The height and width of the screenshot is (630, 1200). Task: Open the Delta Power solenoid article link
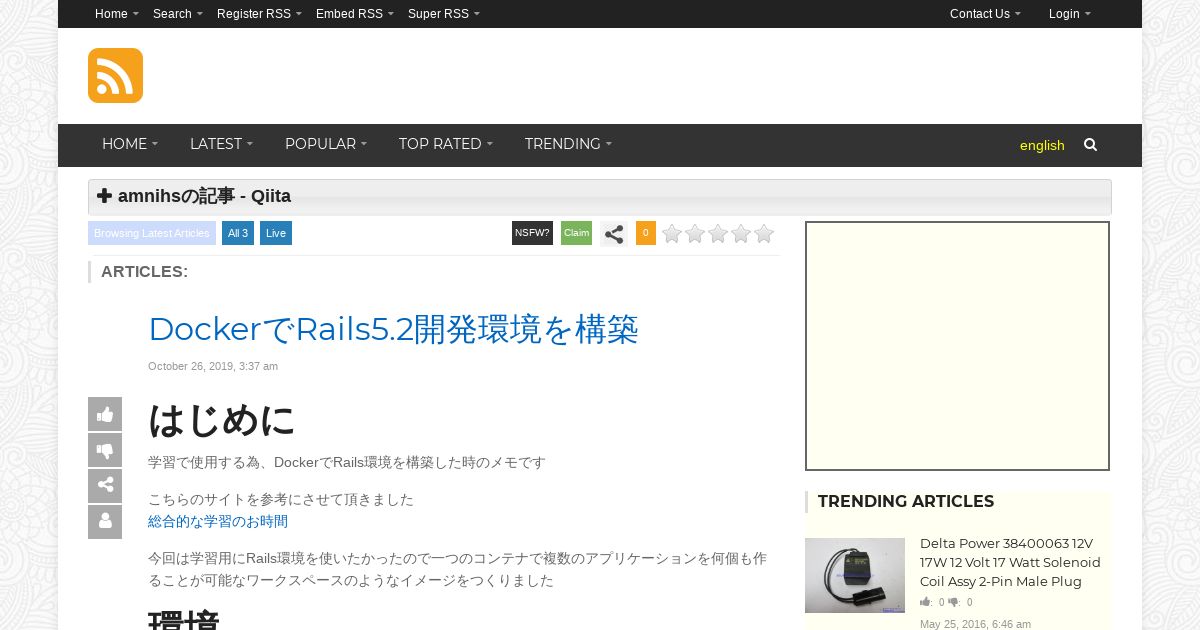tap(1010, 562)
